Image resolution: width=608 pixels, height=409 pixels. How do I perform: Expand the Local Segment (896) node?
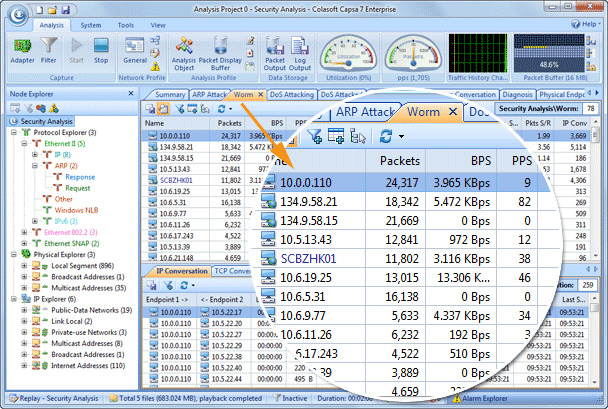(x=24, y=266)
